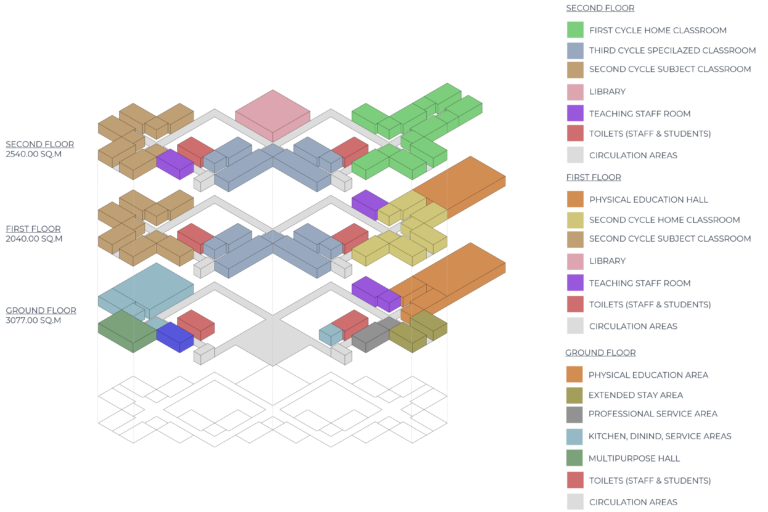Select the red Toilets swatch in Second Floor legend
This screenshot has height=512, width=768.
coord(575,133)
